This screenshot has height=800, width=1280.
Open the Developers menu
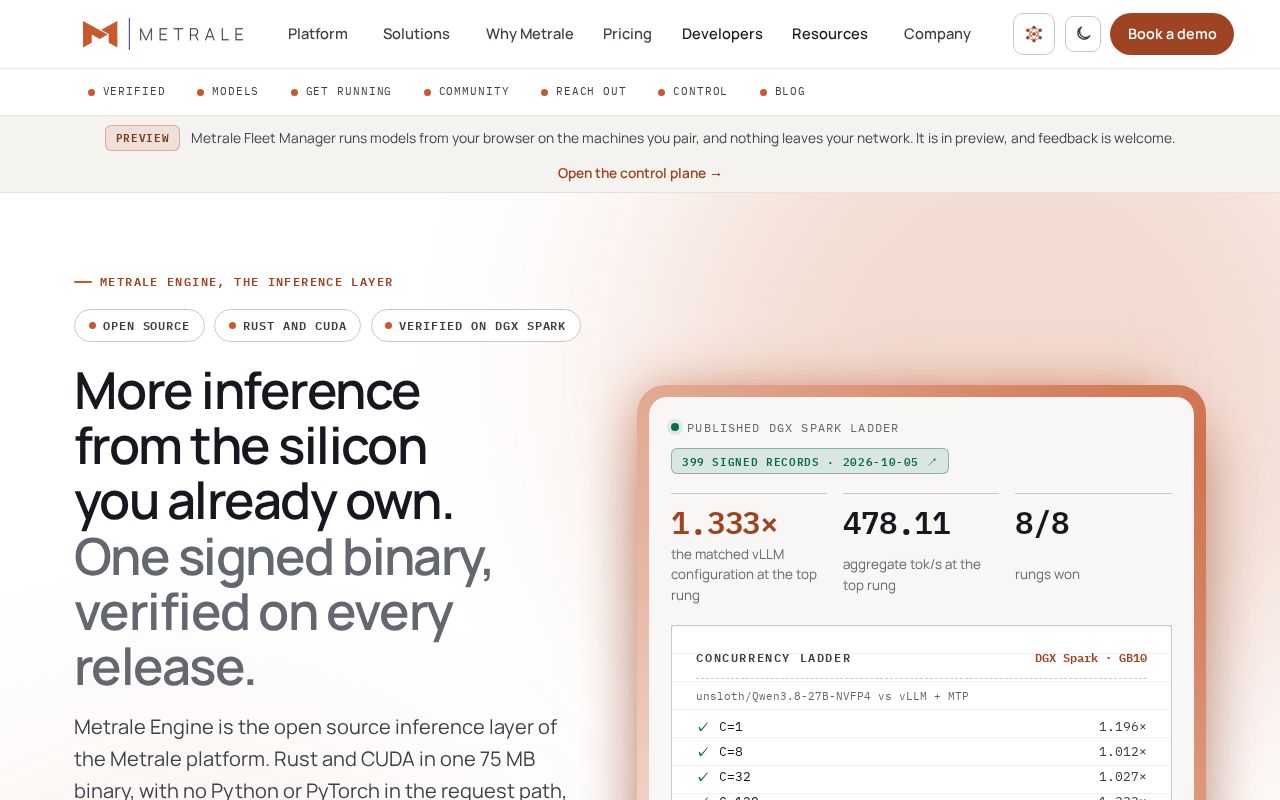pyautogui.click(x=722, y=34)
